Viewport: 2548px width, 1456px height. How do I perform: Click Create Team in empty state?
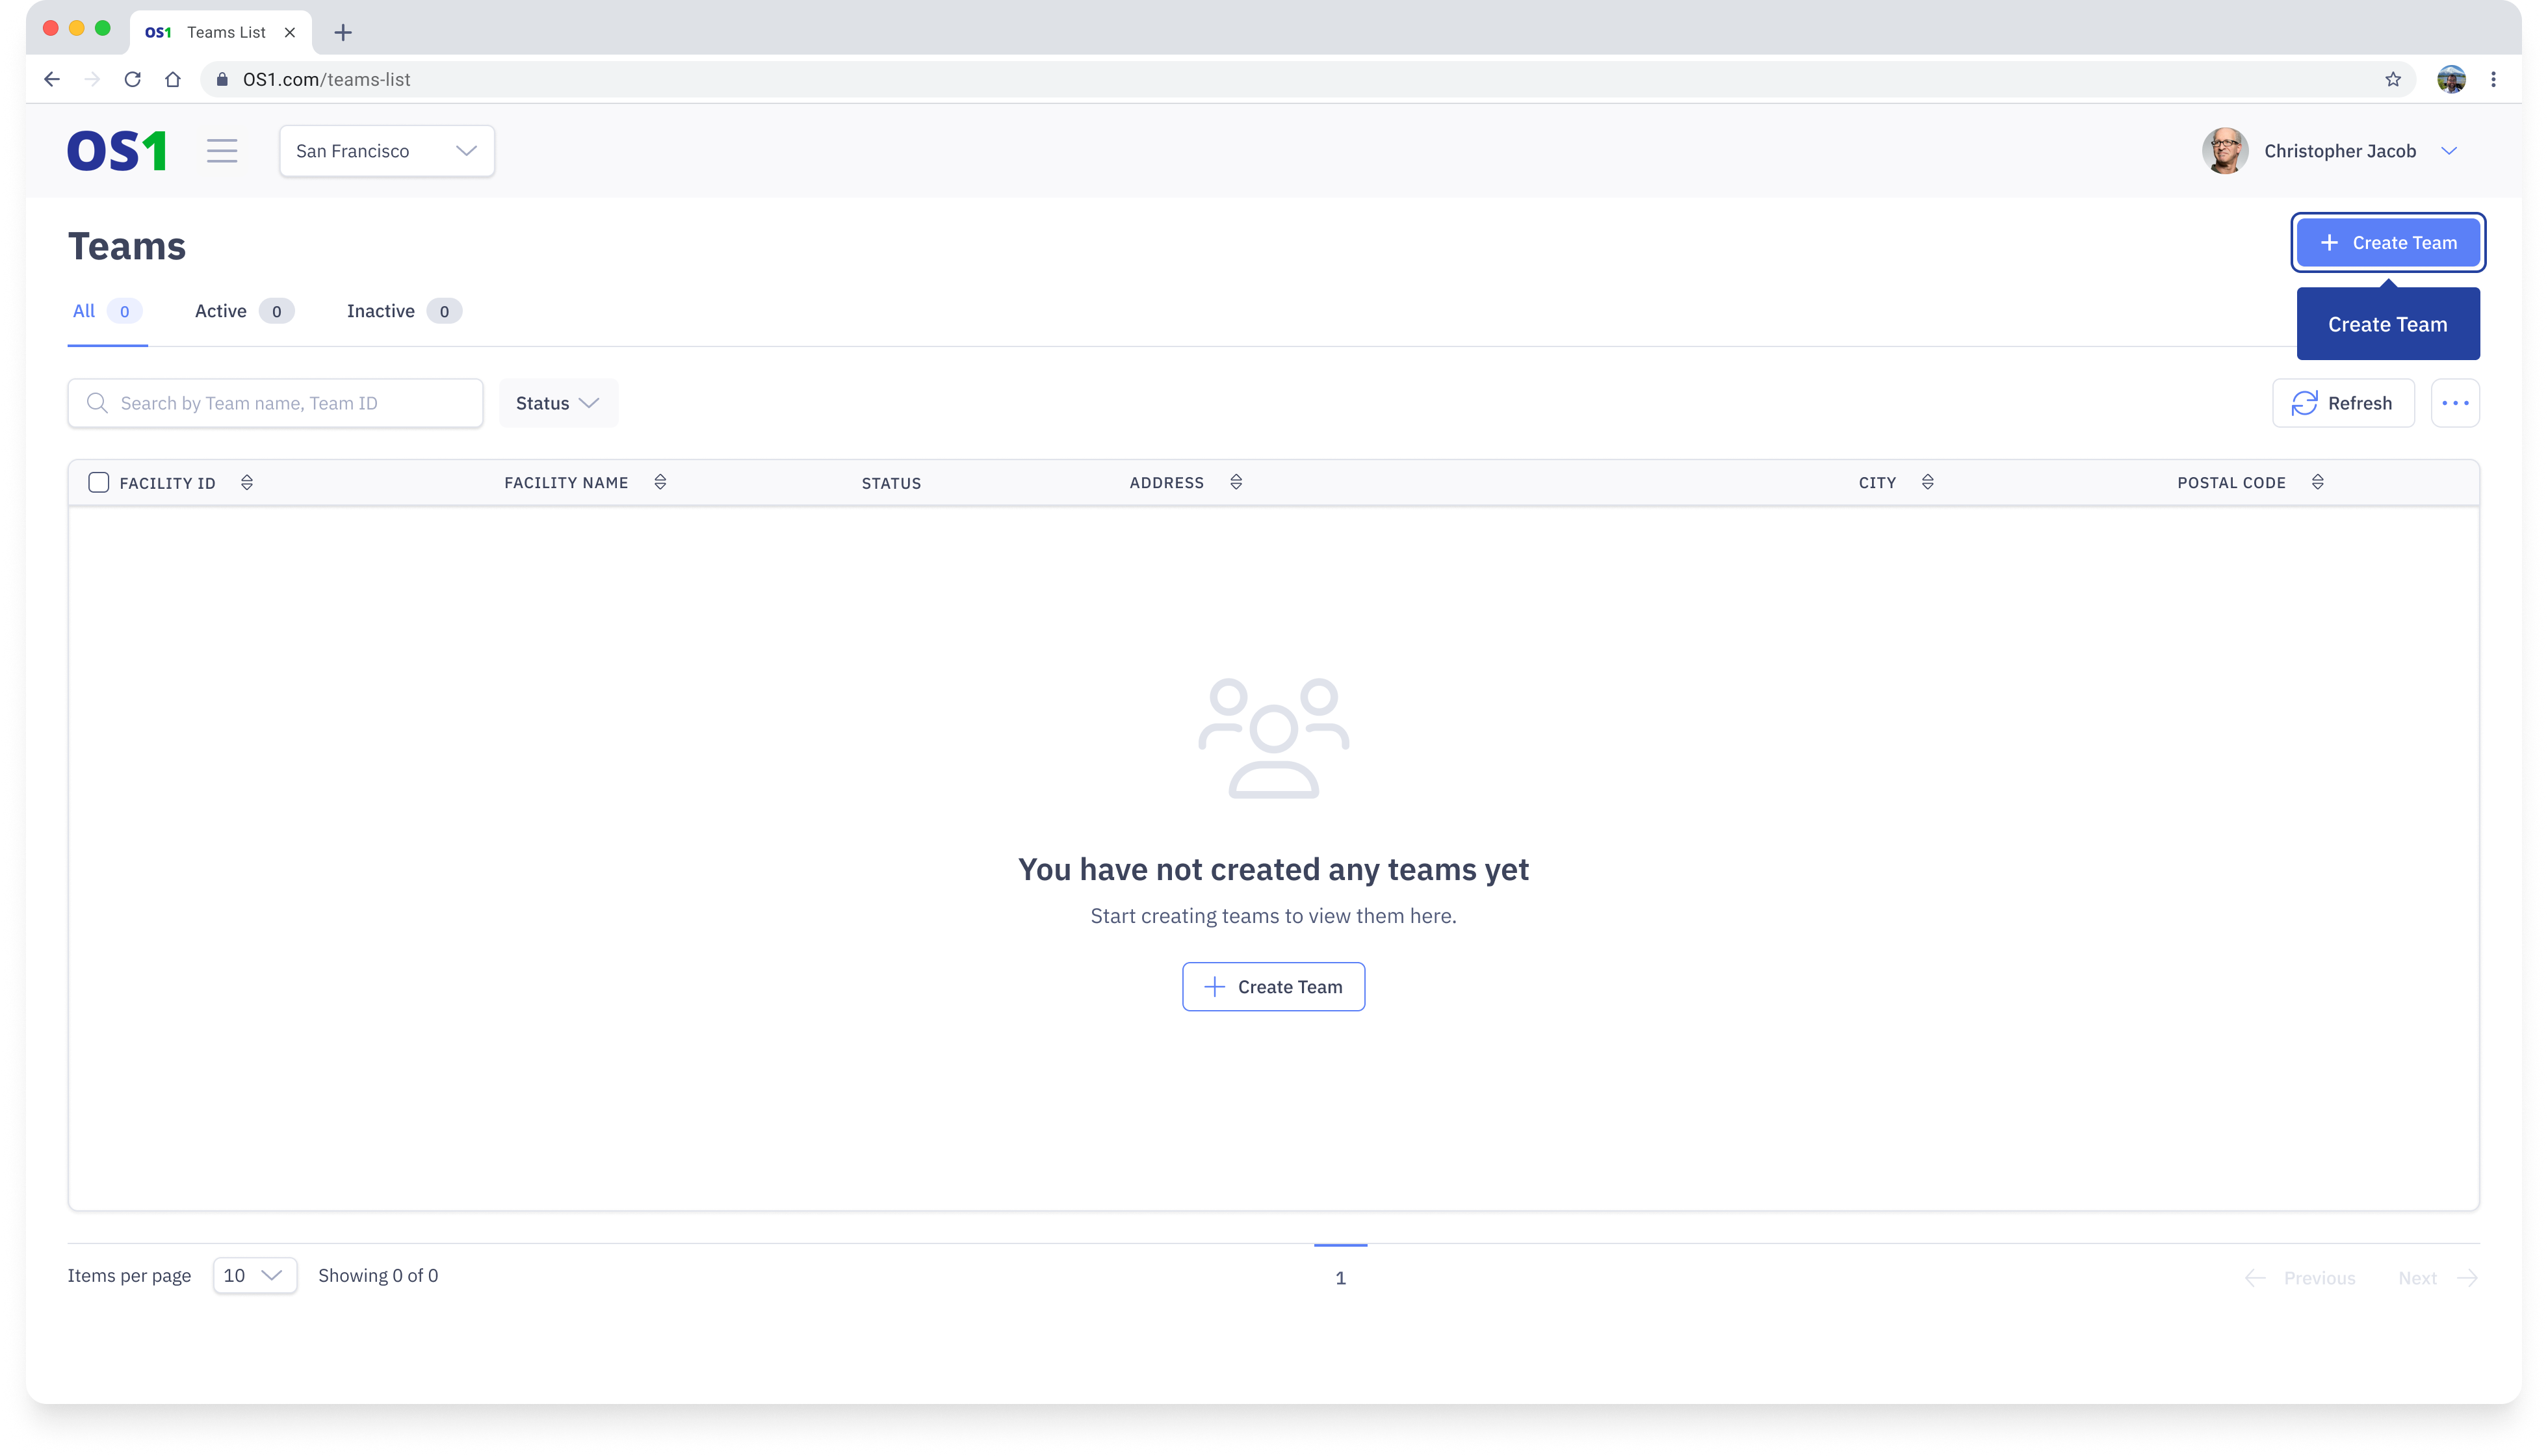[1273, 987]
